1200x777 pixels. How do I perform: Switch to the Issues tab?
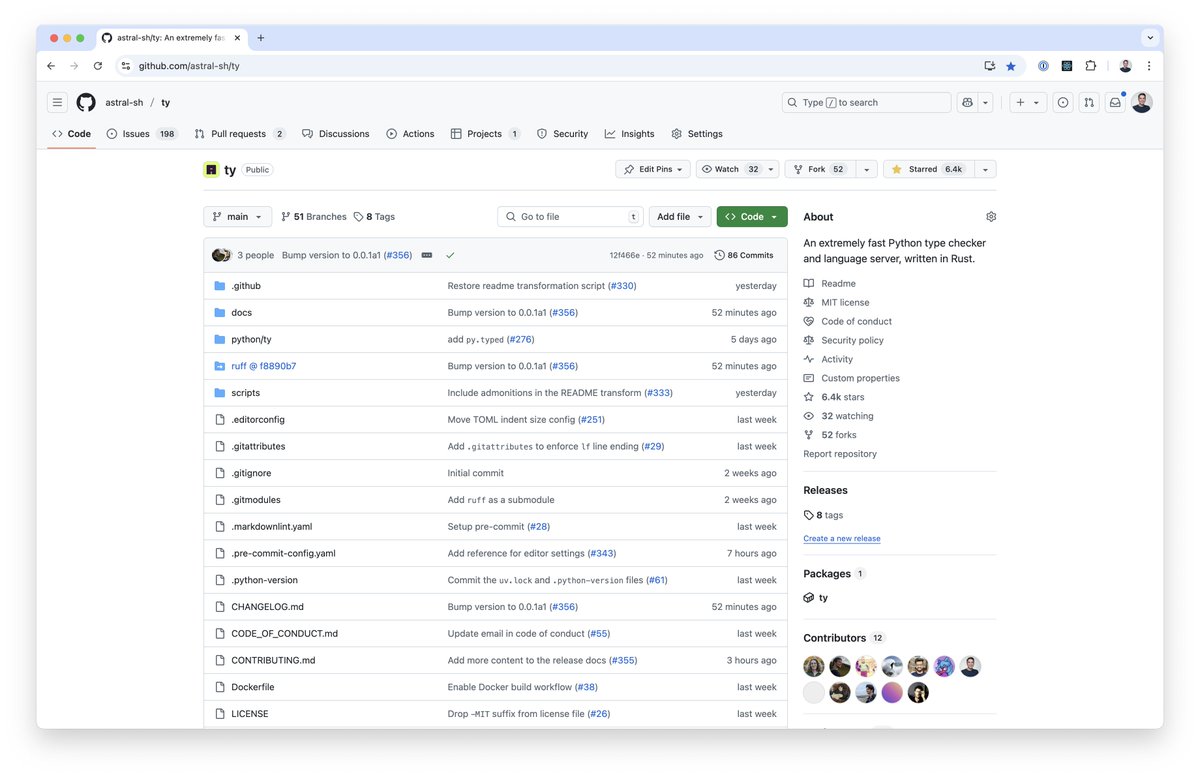tap(142, 134)
